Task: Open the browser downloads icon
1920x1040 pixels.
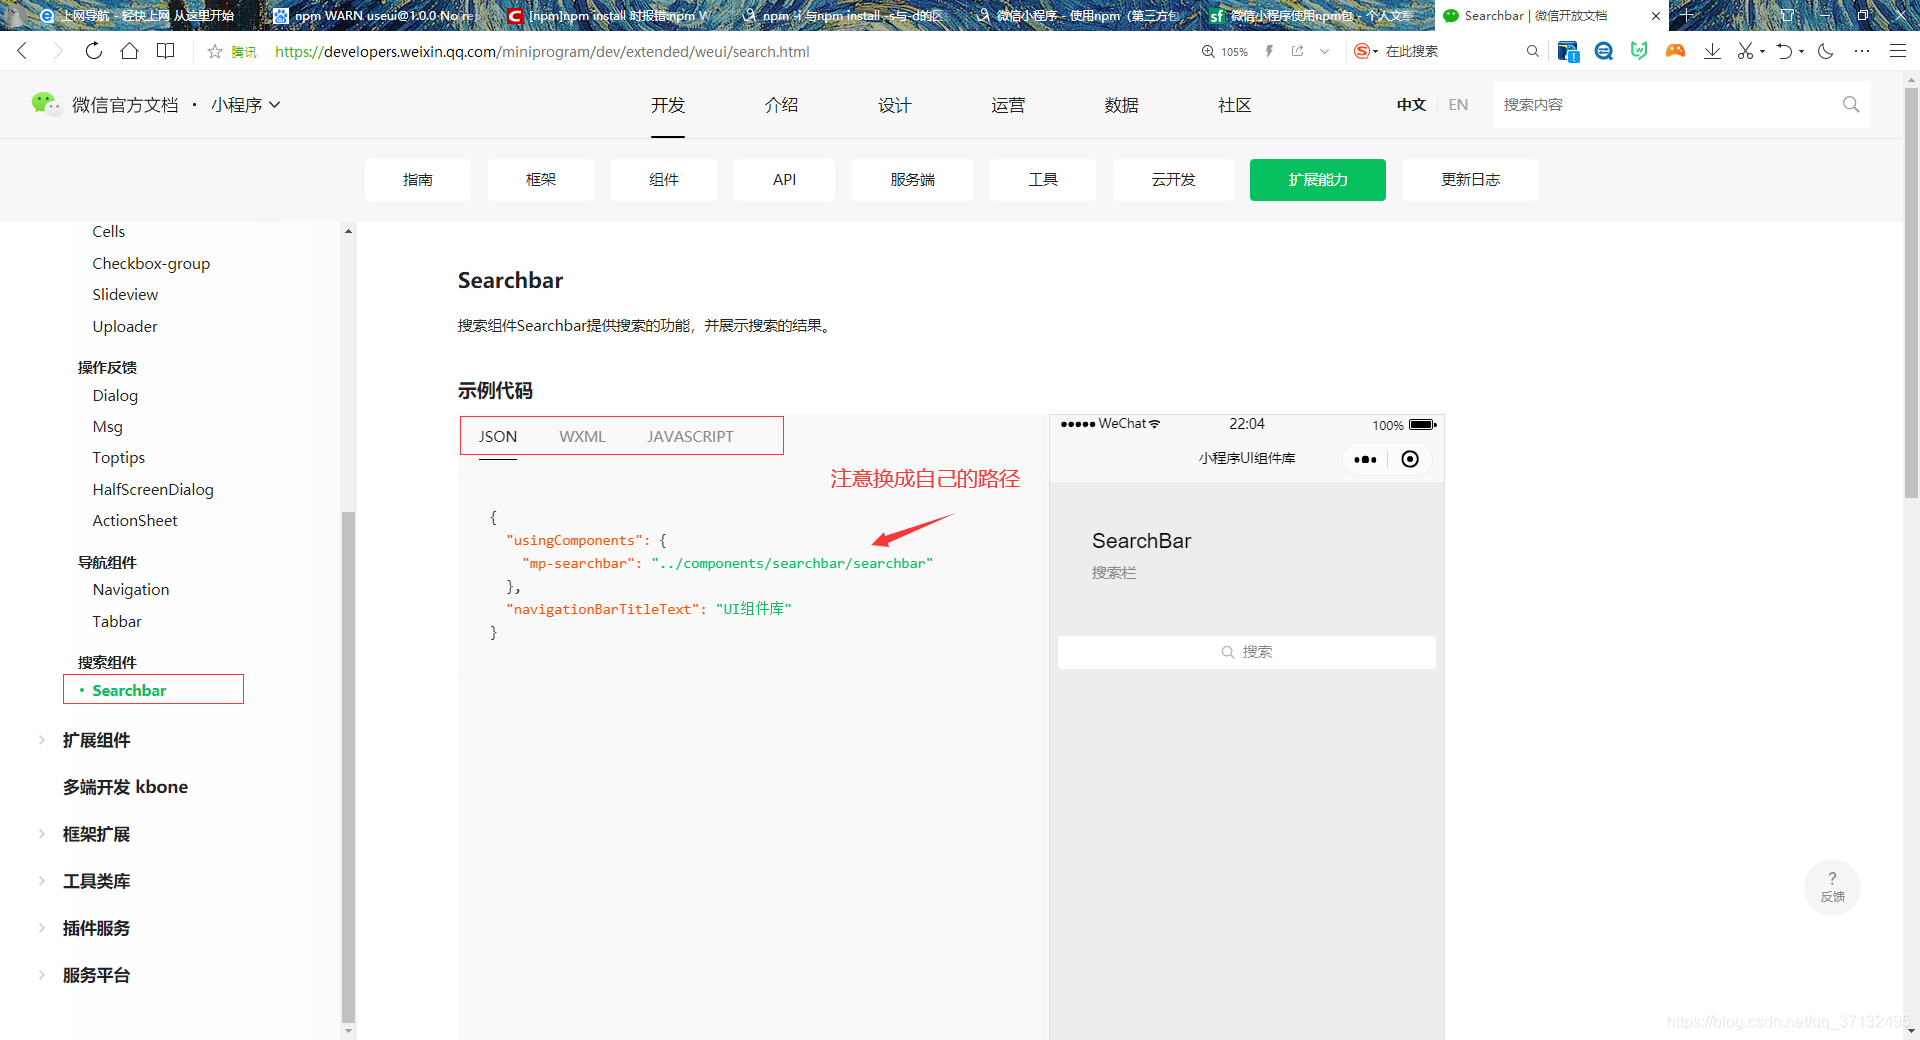Action: pos(1712,51)
